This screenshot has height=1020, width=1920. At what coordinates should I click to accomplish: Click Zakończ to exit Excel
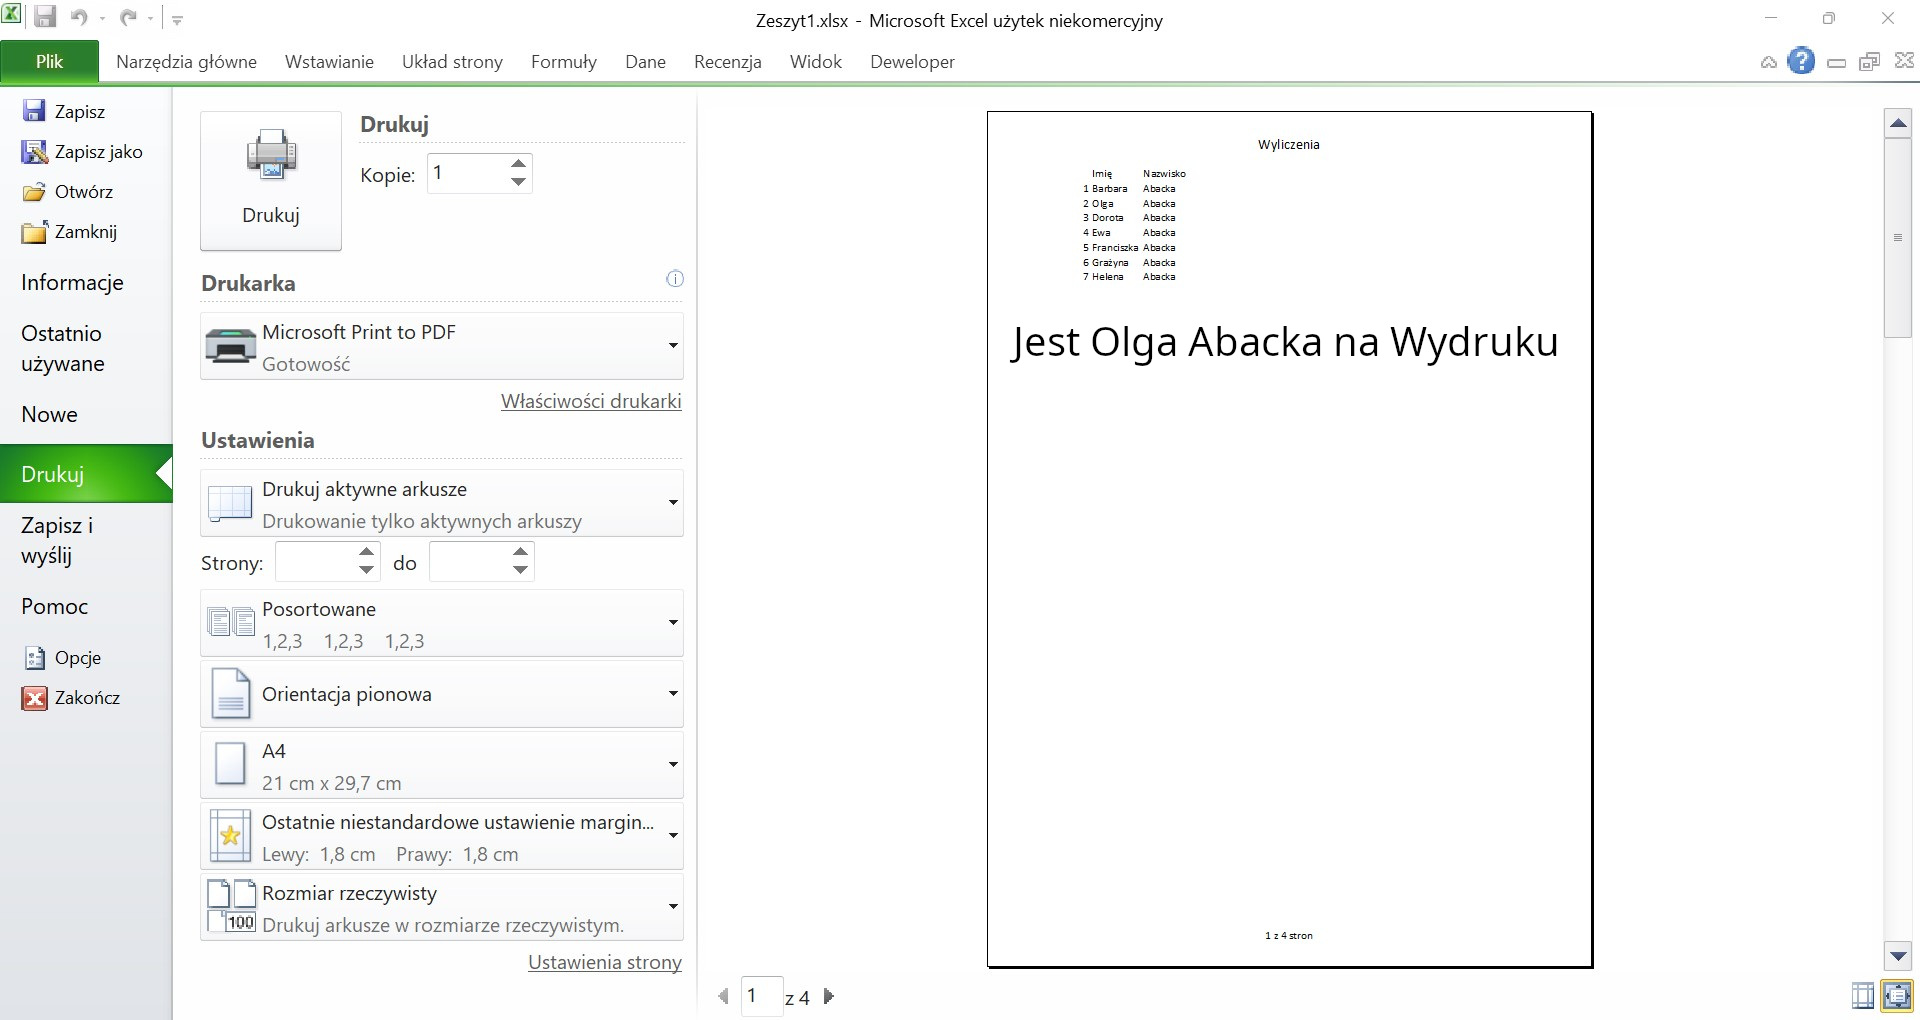pyautogui.click(x=71, y=698)
